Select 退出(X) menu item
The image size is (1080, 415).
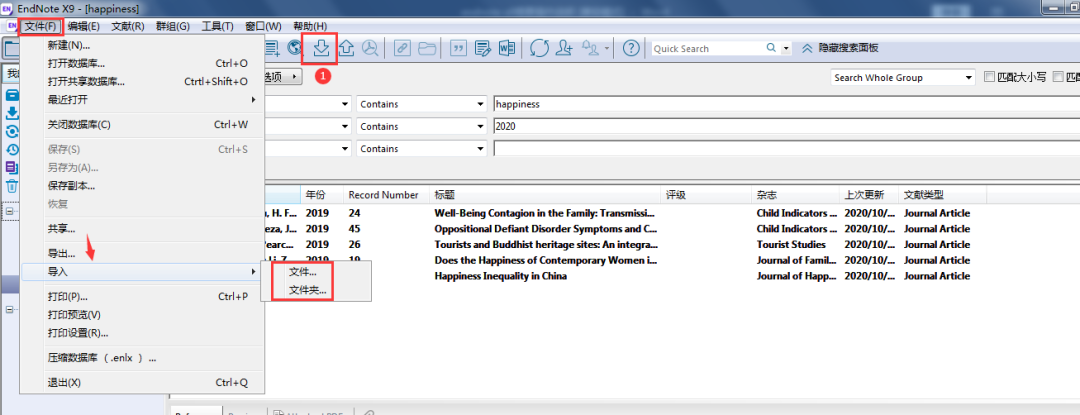[142, 382]
